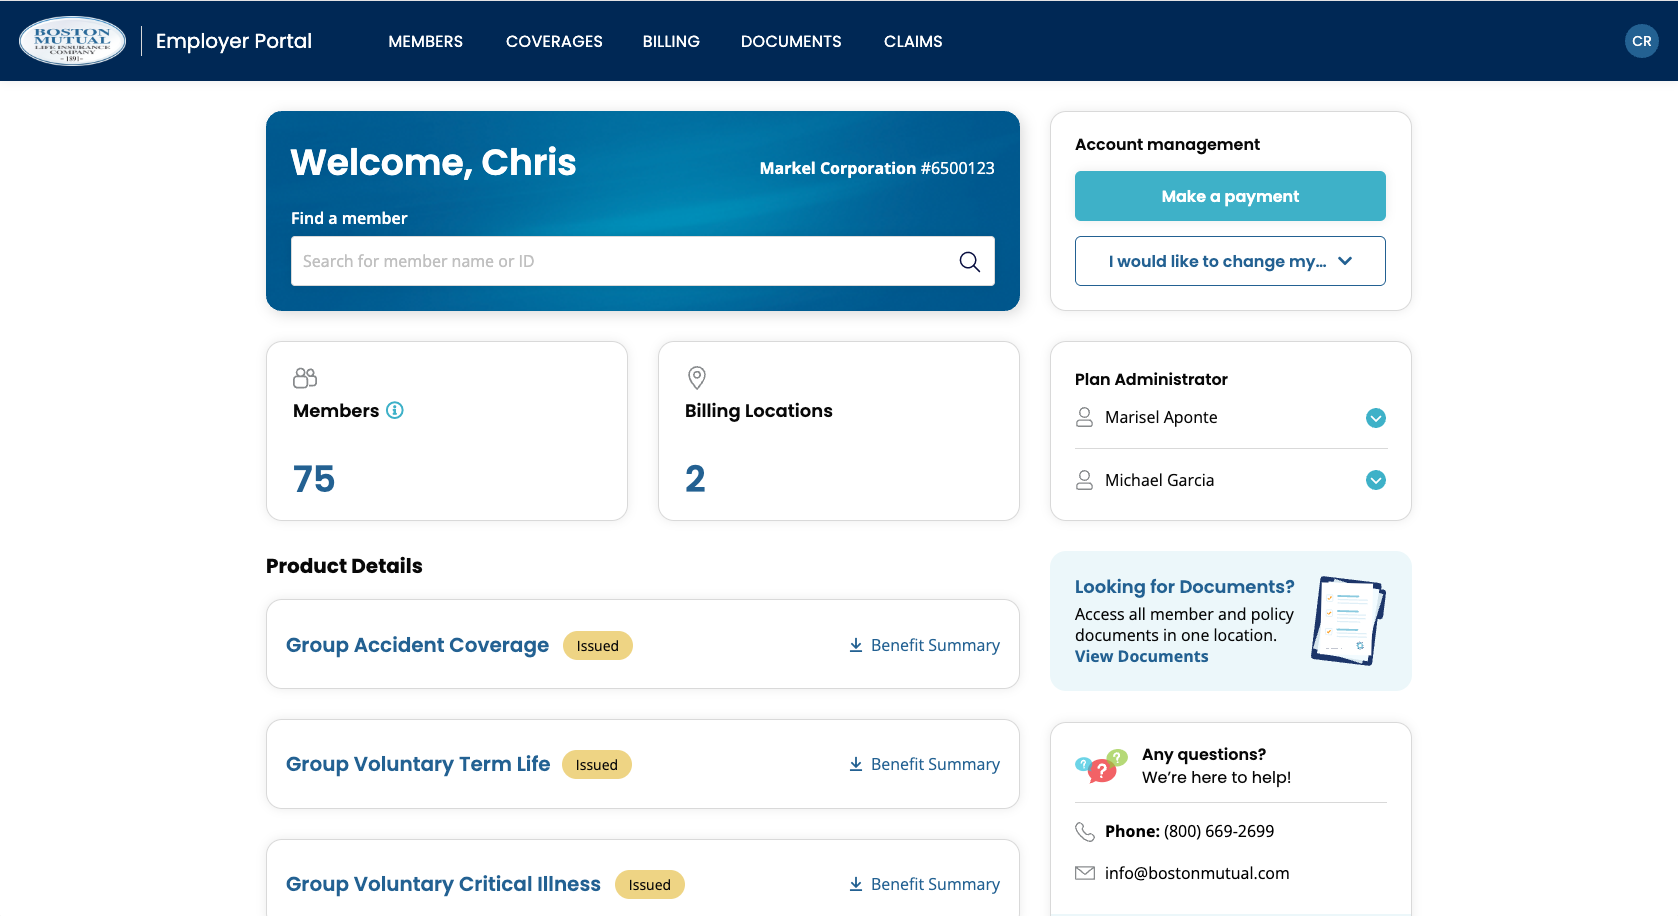The image size is (1678, 916).
Task: Open the CR user avatar menu
Action: point(1641,41)
